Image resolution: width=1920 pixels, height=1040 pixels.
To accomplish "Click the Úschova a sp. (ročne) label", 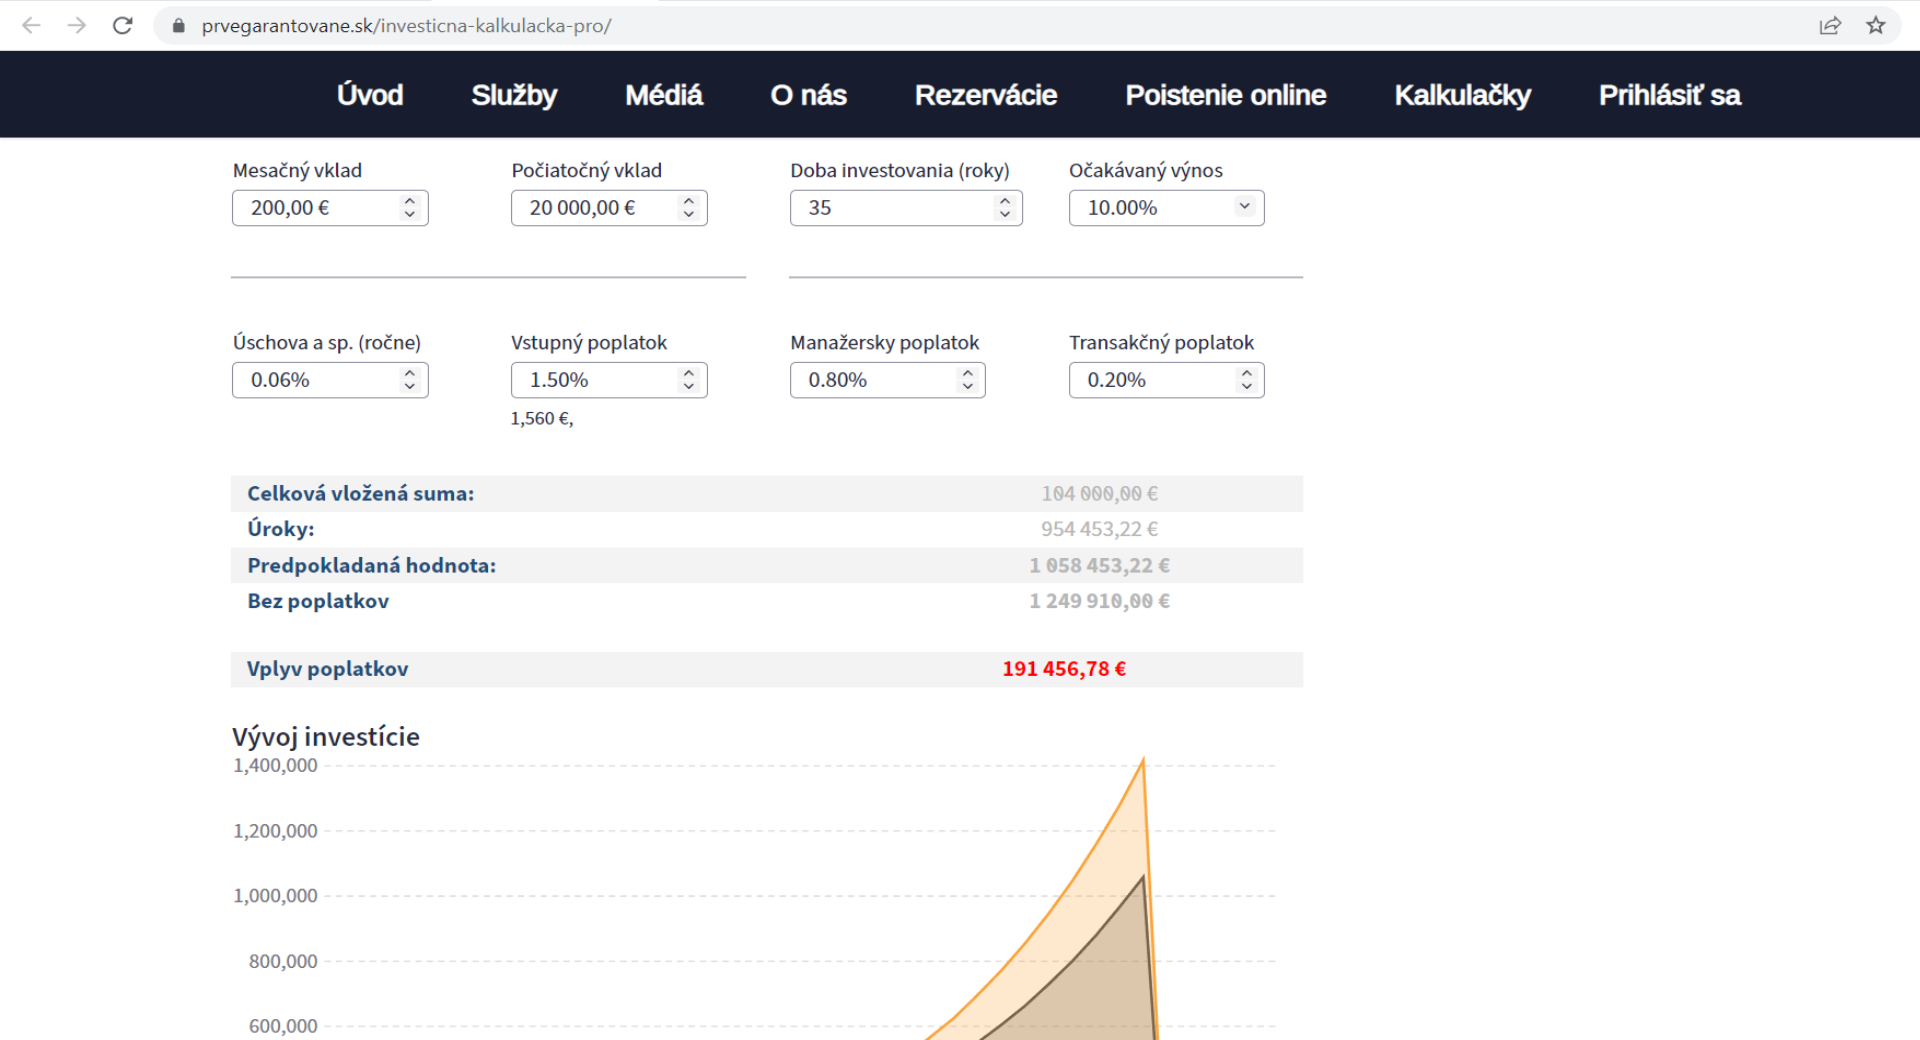I will (x=327, y=343).
